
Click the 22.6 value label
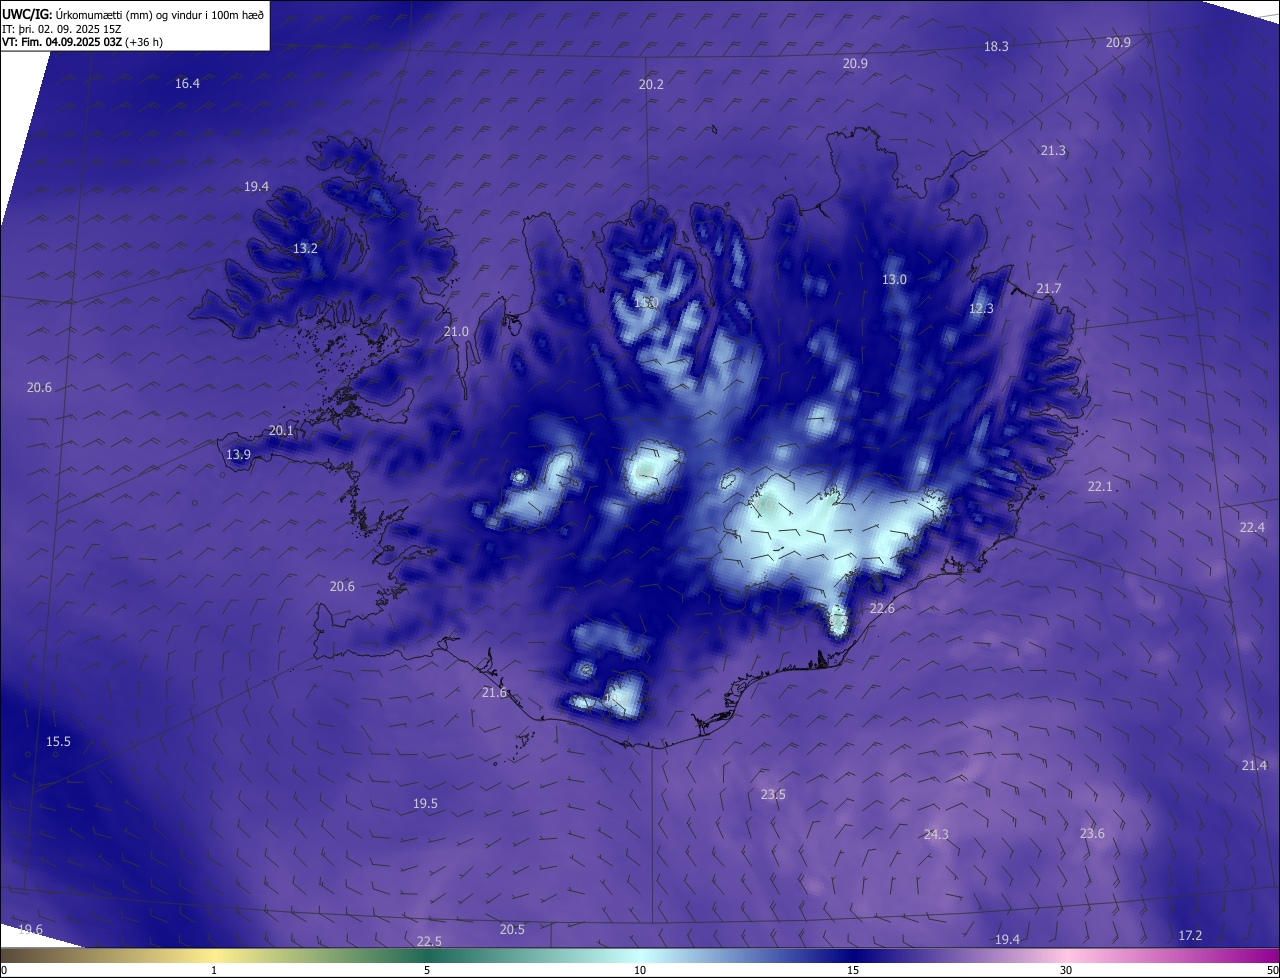[882, 609]
